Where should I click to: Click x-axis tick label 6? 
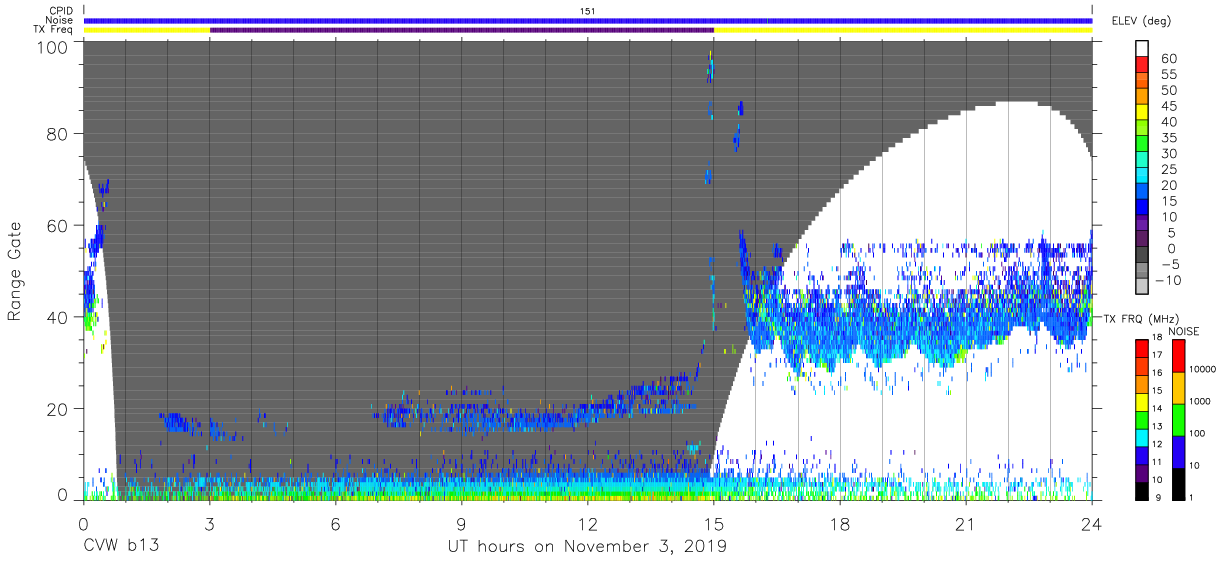pyautogui.click(x=335, y=523)
